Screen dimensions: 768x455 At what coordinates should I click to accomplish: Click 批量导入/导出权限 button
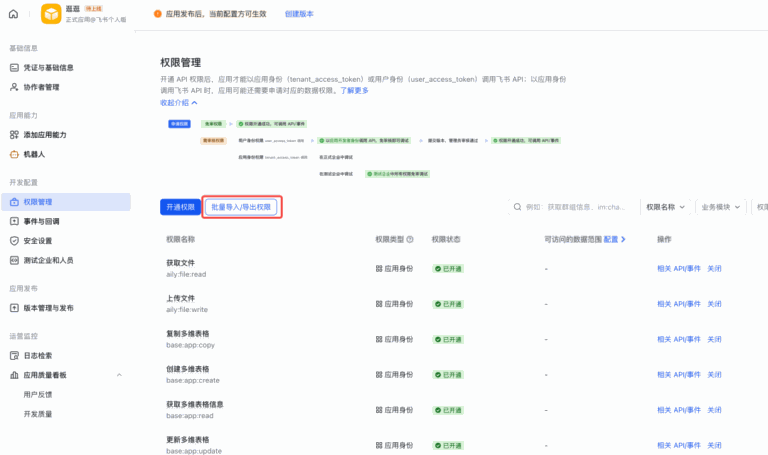(x=241, y=207)
